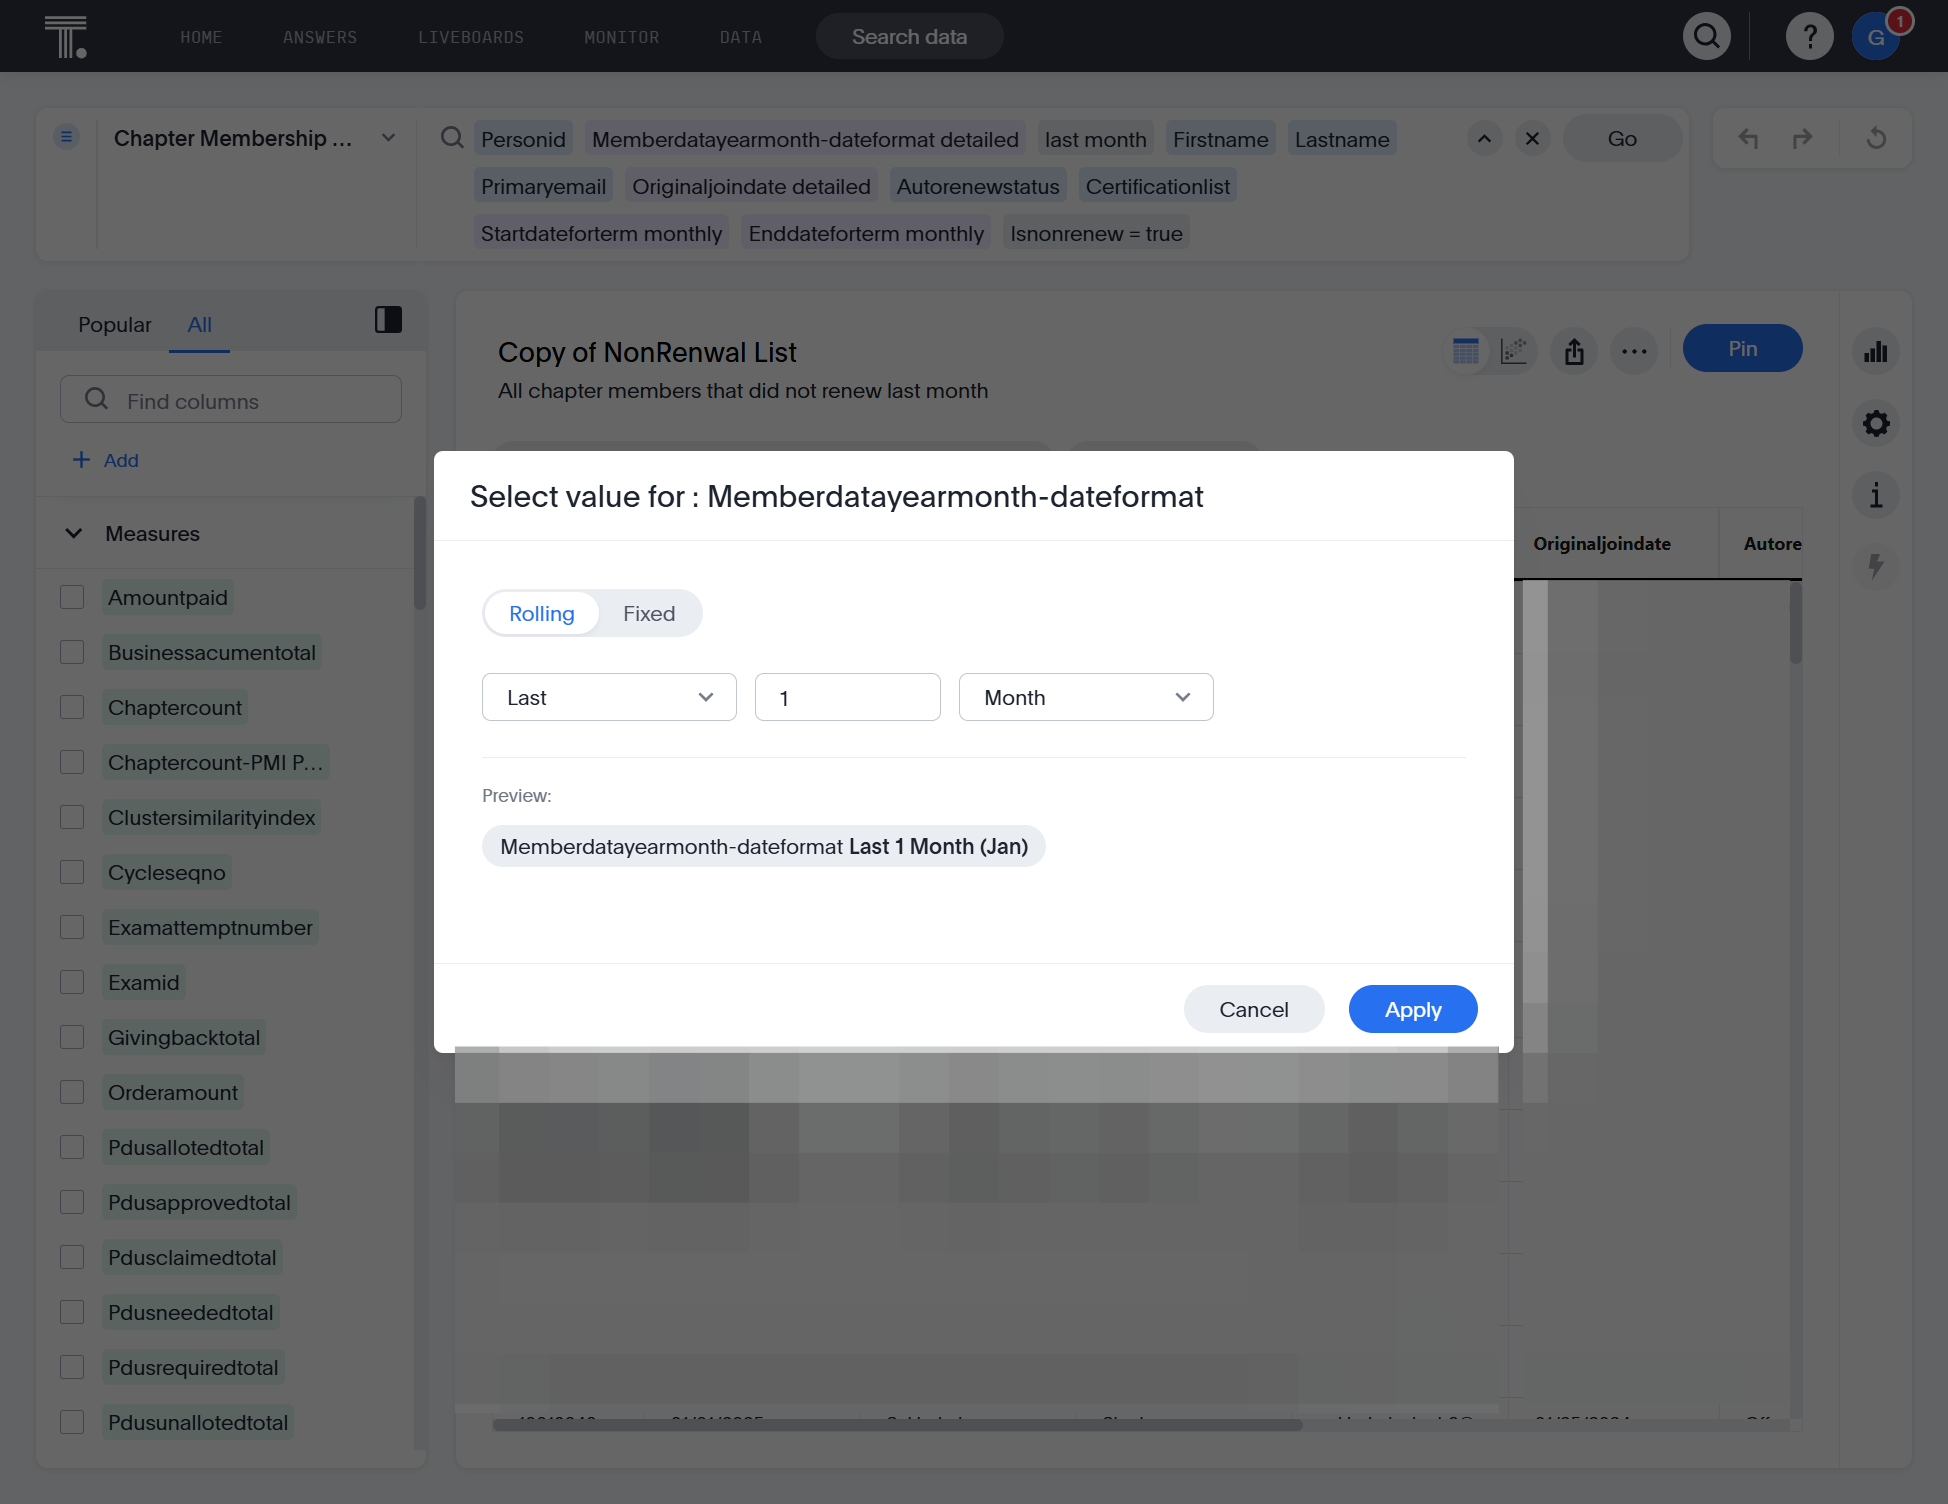Check the Businessacumentotal checkbox
Image resolution: width=1948 pixels, height=1504 pixels.
(72, 652)
